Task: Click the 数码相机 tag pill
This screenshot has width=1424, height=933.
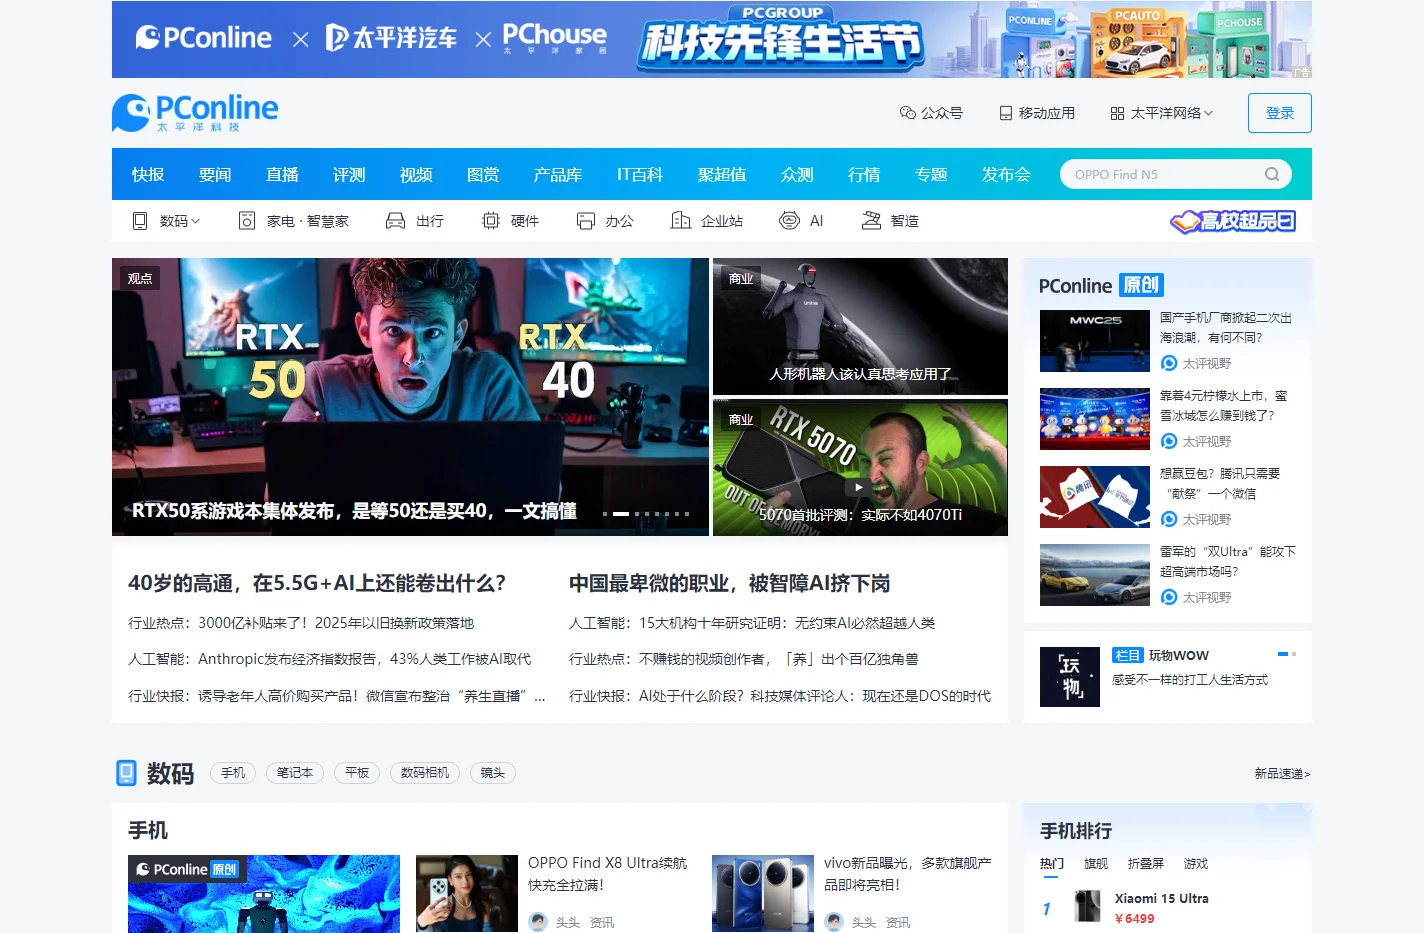Action: click(x=425, y=773)
